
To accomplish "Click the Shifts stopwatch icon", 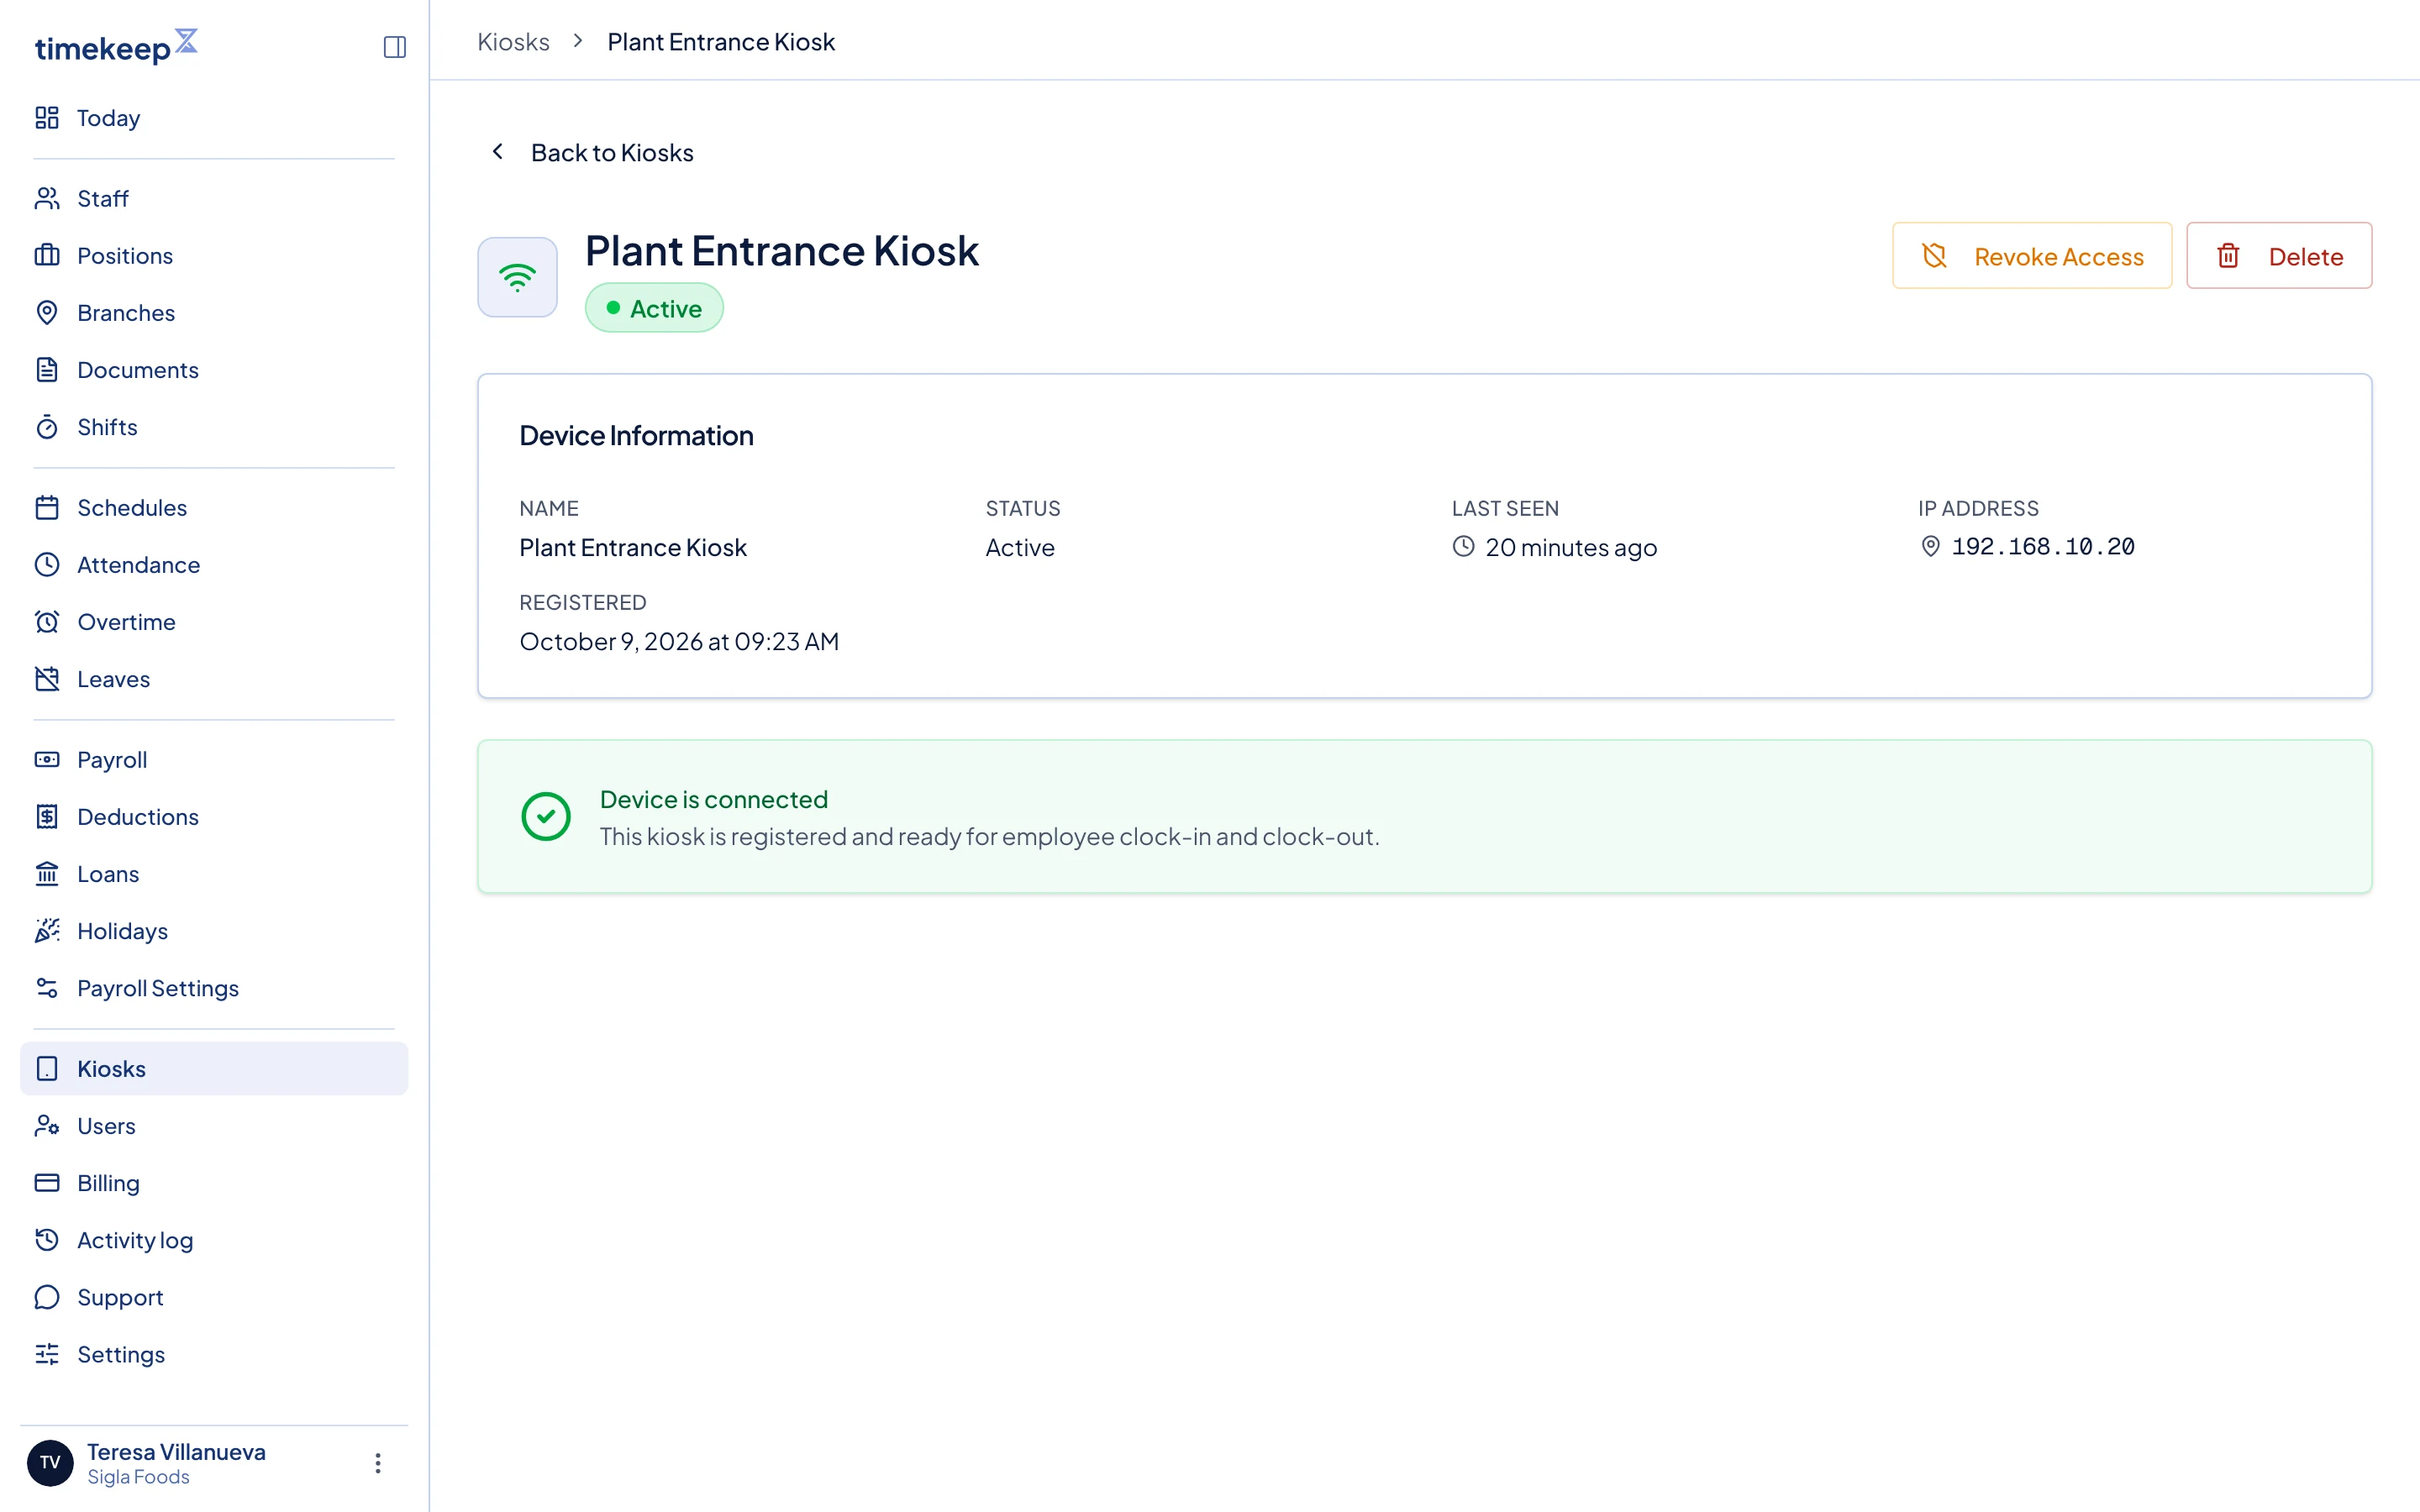I will (x=47, y=427).
